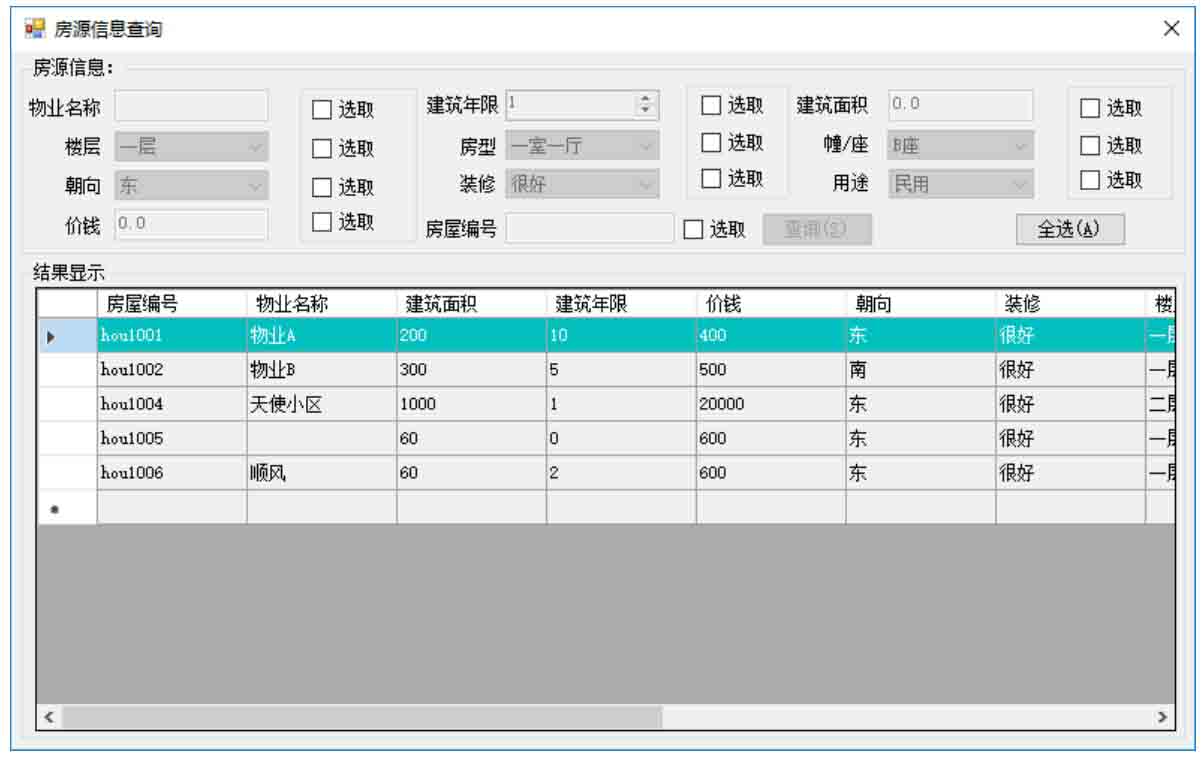The image size is (1202, 758).
Task: Click the horizontal scrollbar thumb
Action: pos(362,717)
